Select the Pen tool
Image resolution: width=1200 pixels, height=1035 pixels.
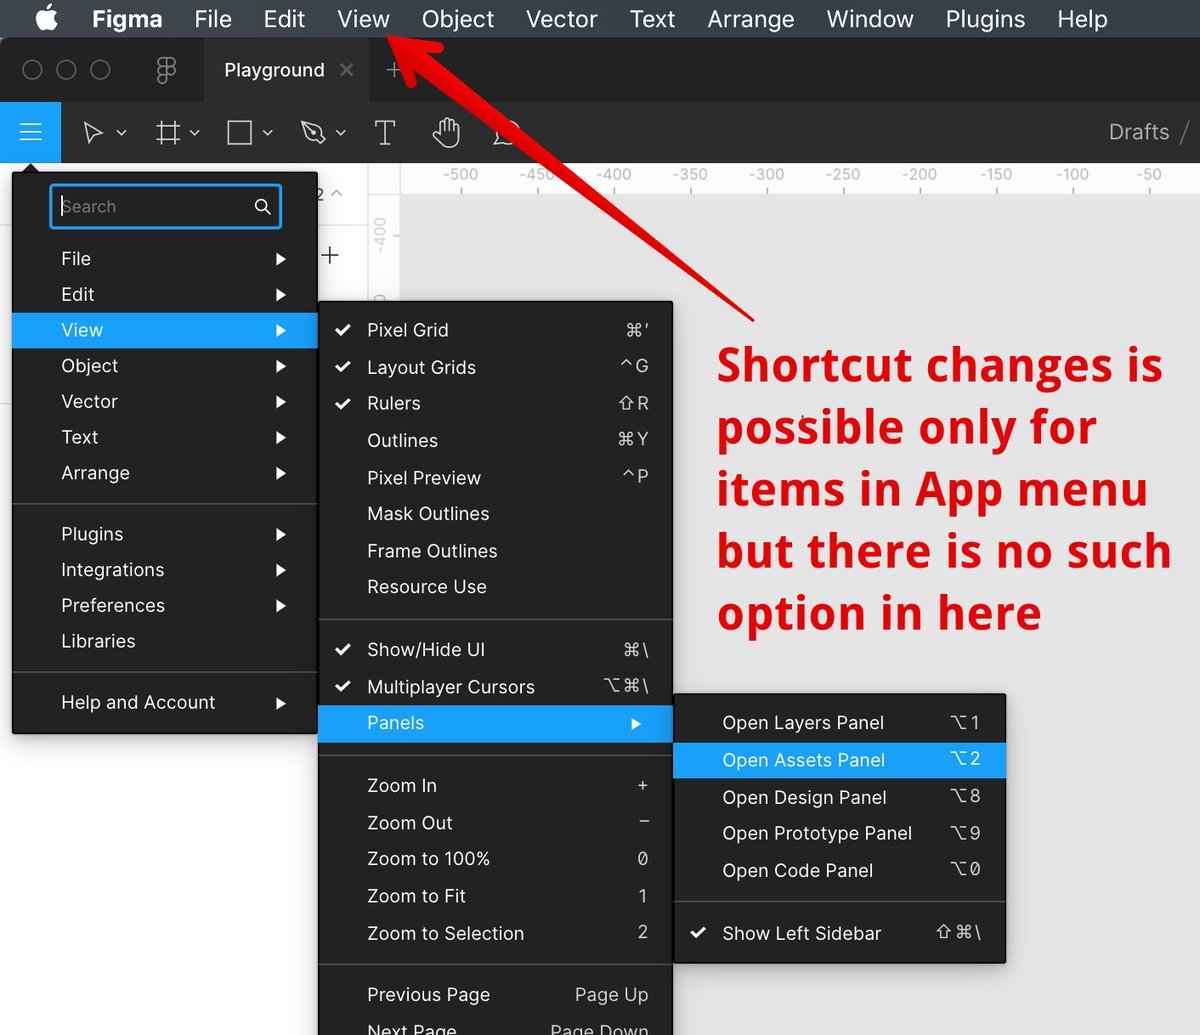point(313,132)
